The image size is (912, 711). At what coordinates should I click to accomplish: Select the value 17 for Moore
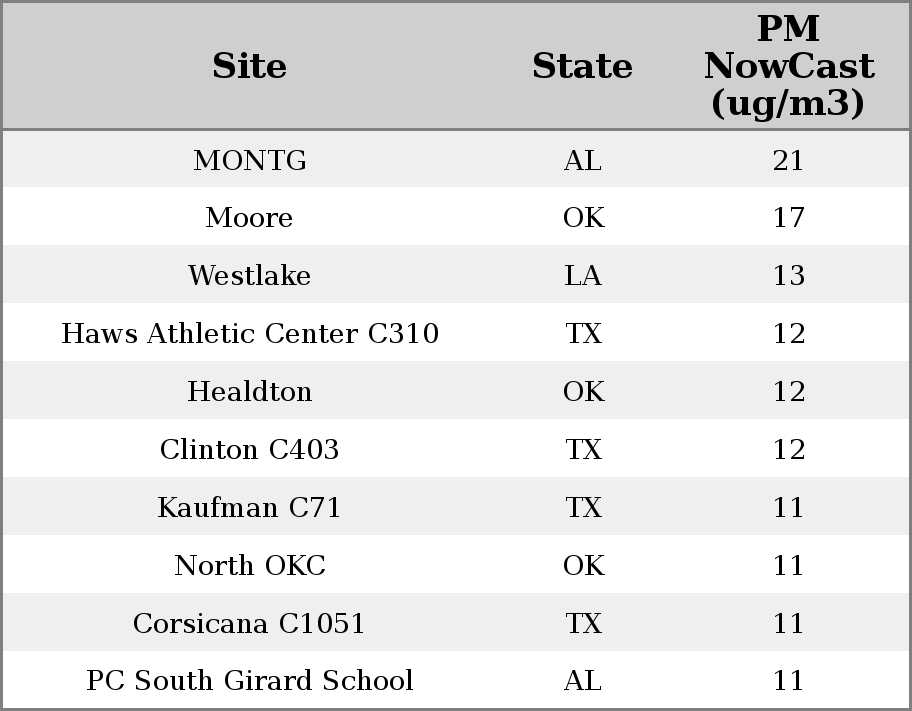tap(788, 218)
